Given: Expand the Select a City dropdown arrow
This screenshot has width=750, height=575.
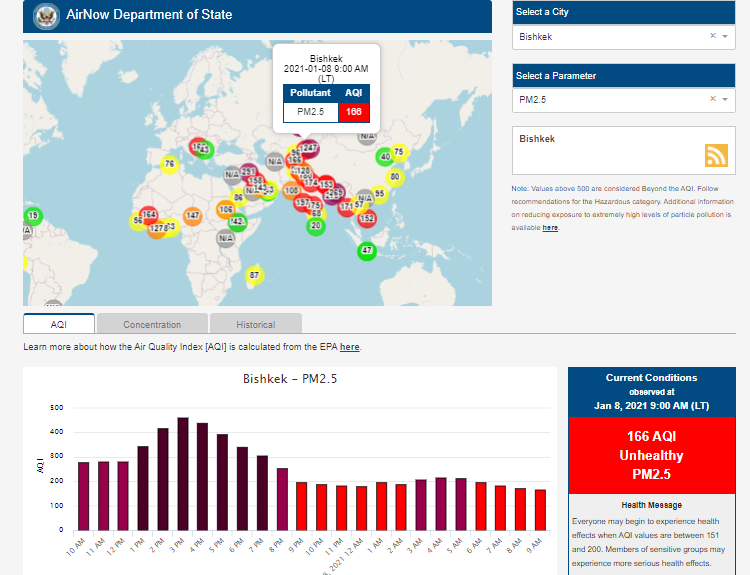Looking at the screenshot, I should [725, 36].
